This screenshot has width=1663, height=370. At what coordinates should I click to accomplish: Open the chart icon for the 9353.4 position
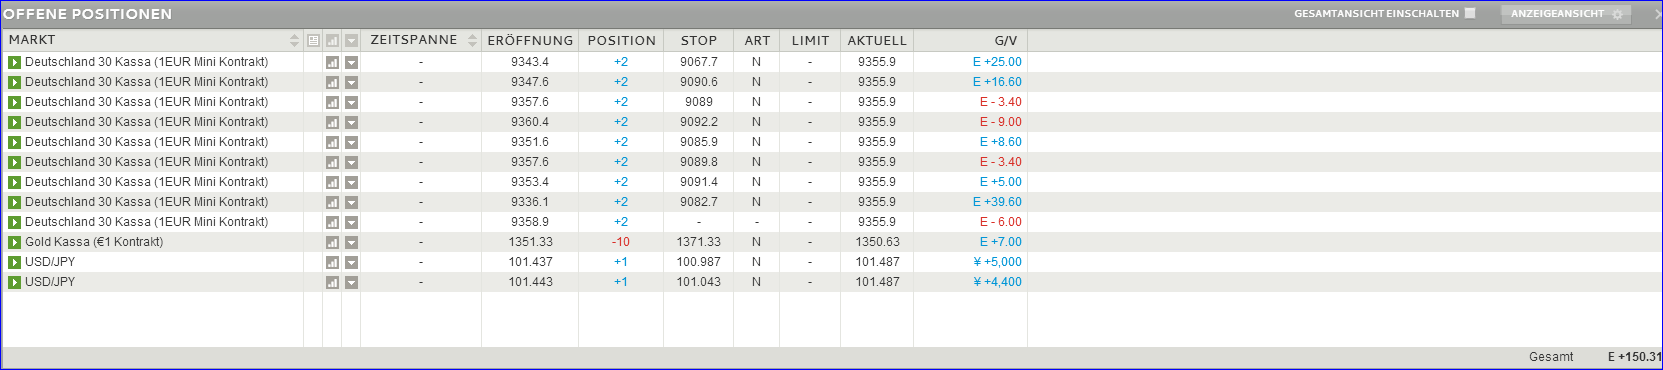coord(332,182)
